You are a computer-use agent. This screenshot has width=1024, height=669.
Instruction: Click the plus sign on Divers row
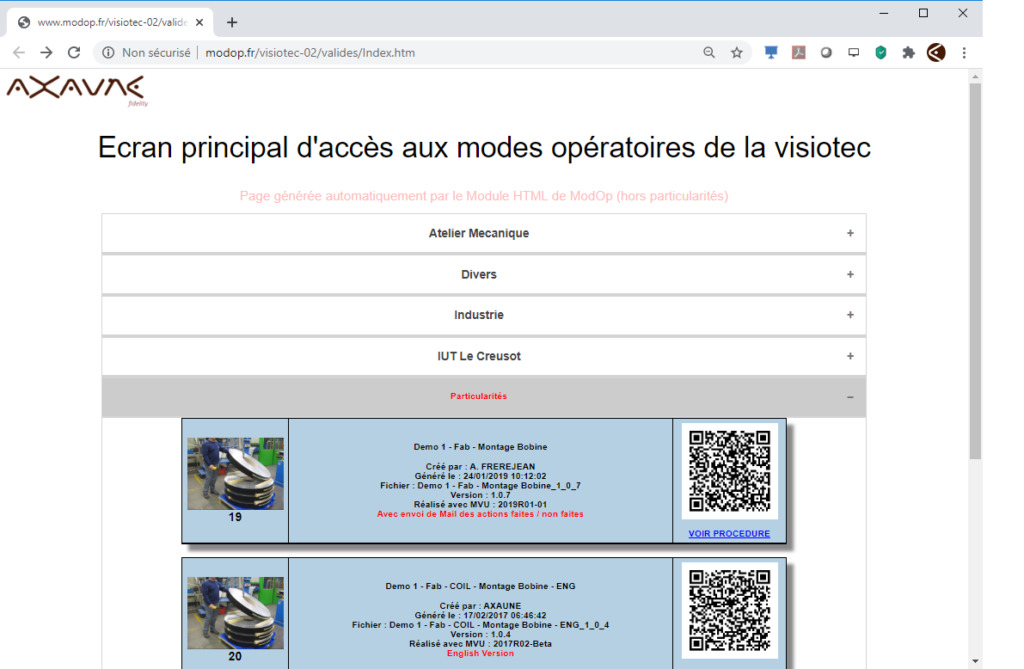(850, 274)
